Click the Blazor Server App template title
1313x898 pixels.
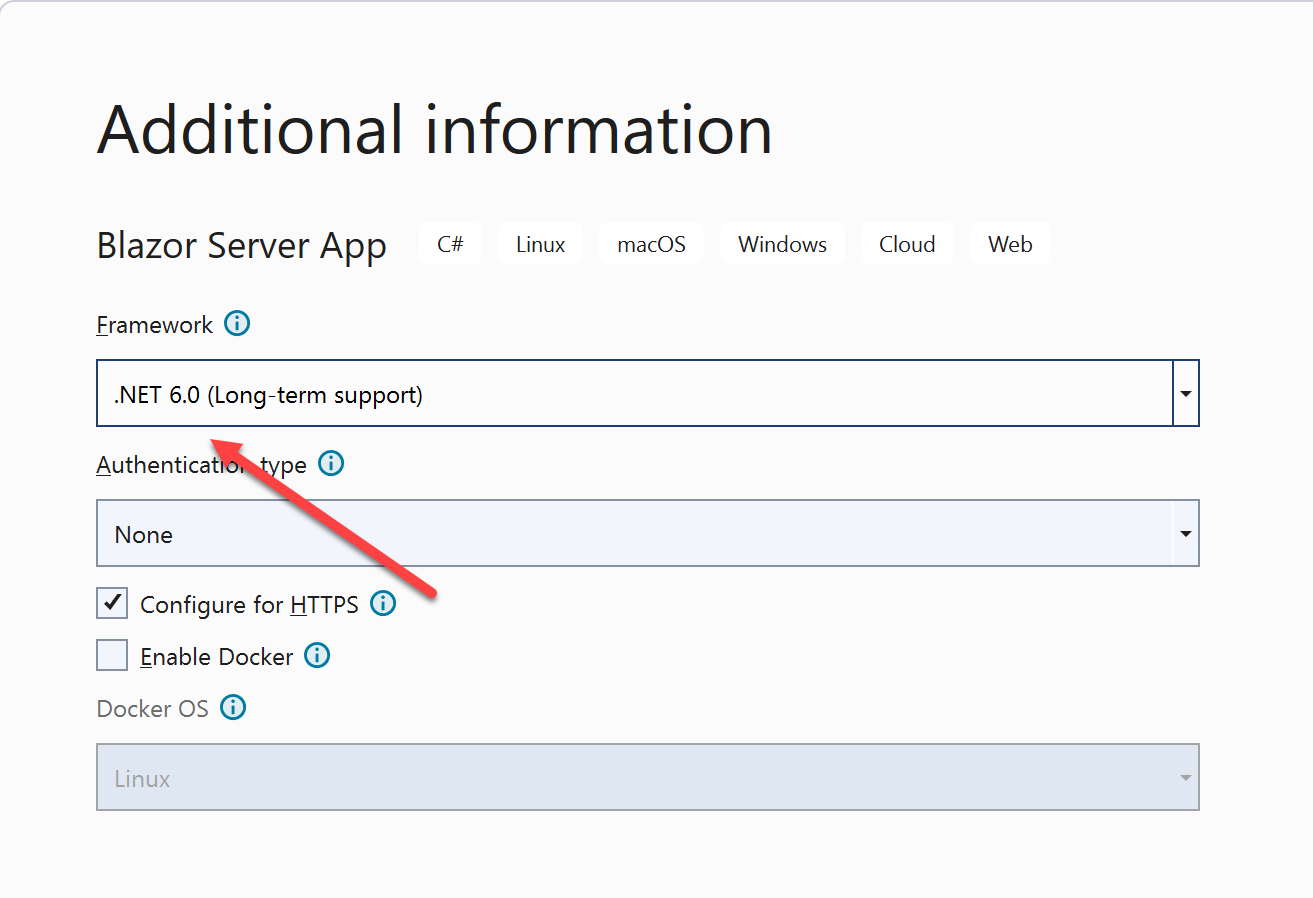(x=241, y=246)
